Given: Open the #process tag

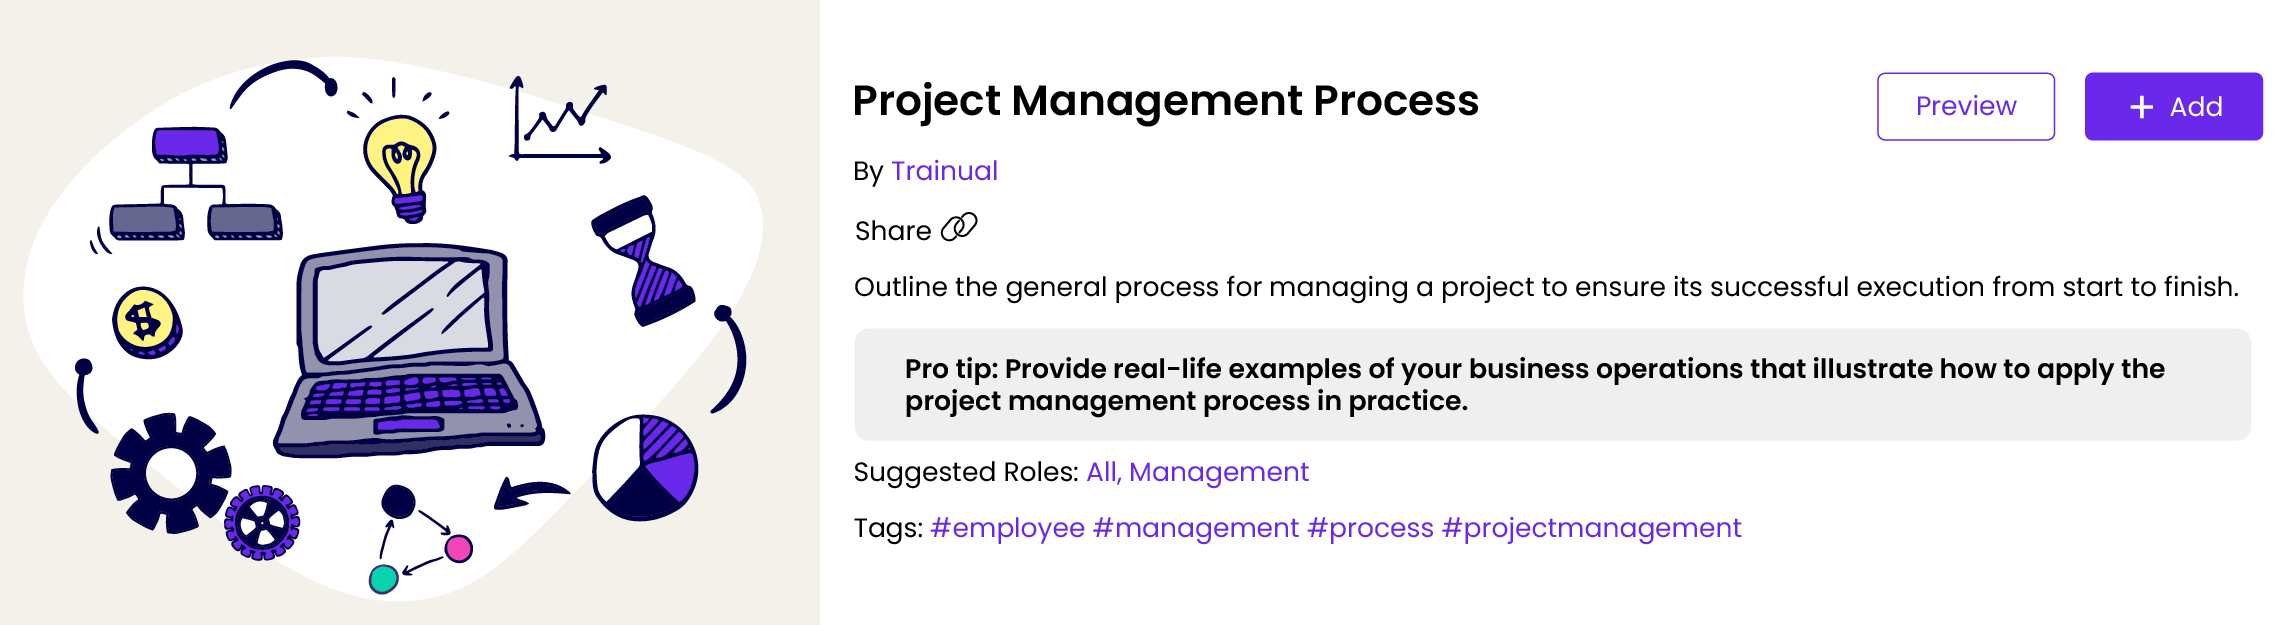Looking at the screenshot, I should point(1372,527).
